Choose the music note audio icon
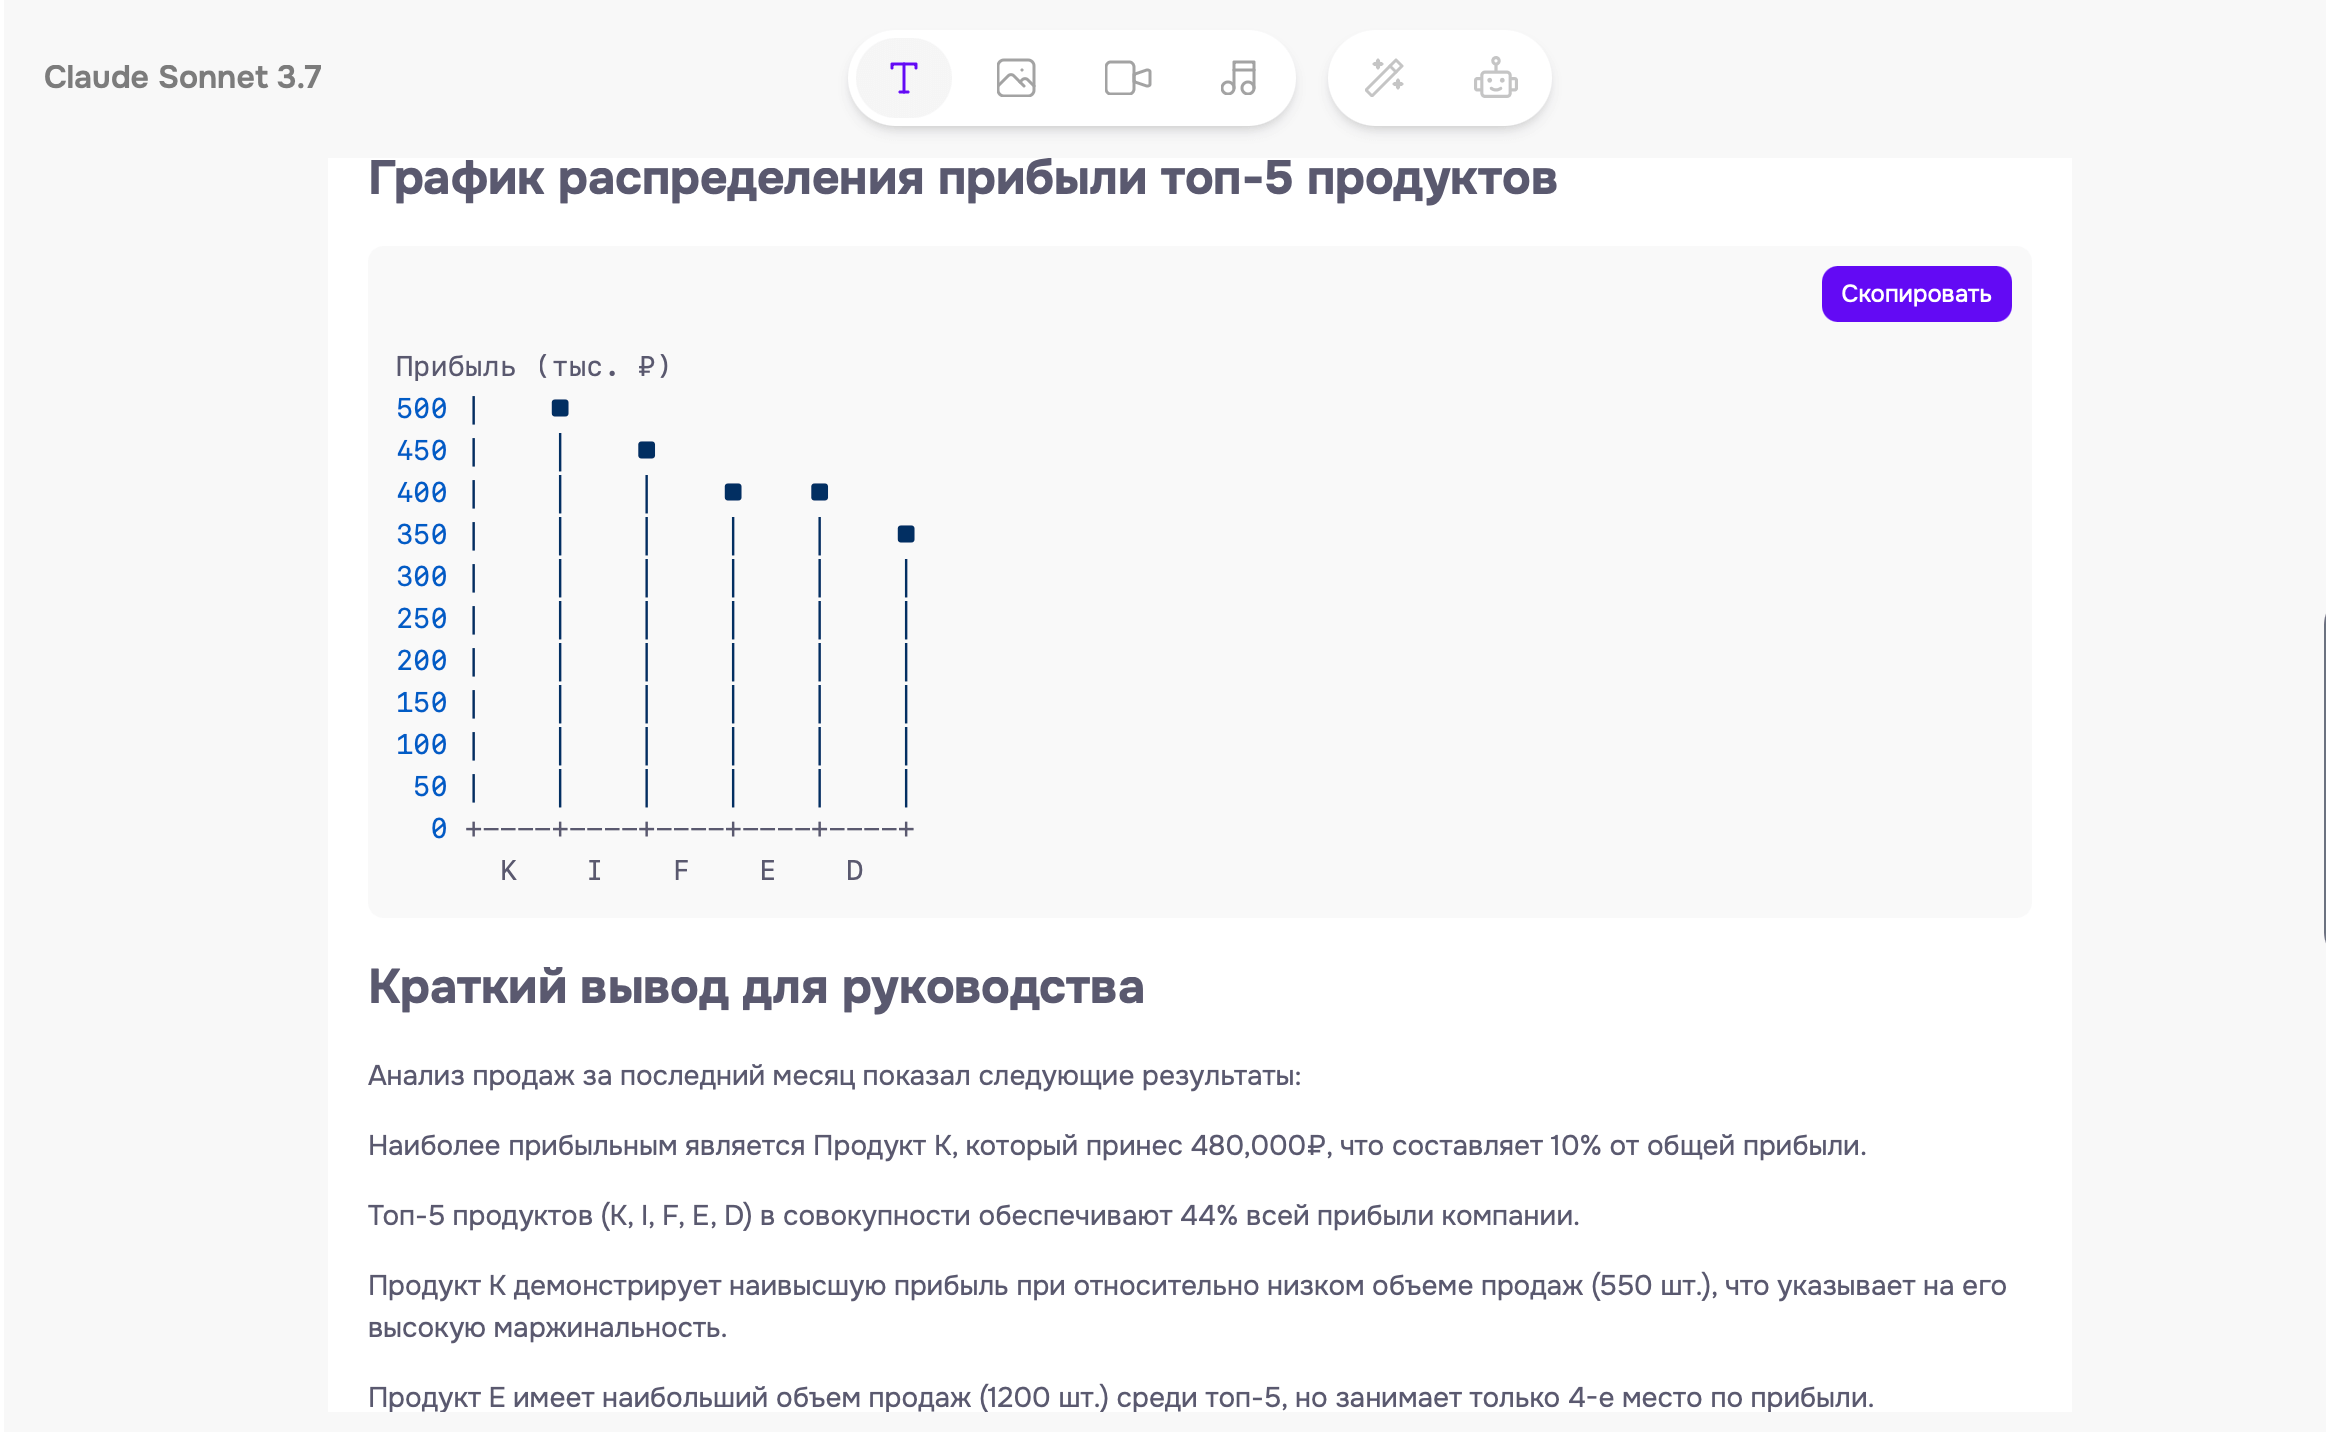 pyautogui.click(x=1238, y=78)
